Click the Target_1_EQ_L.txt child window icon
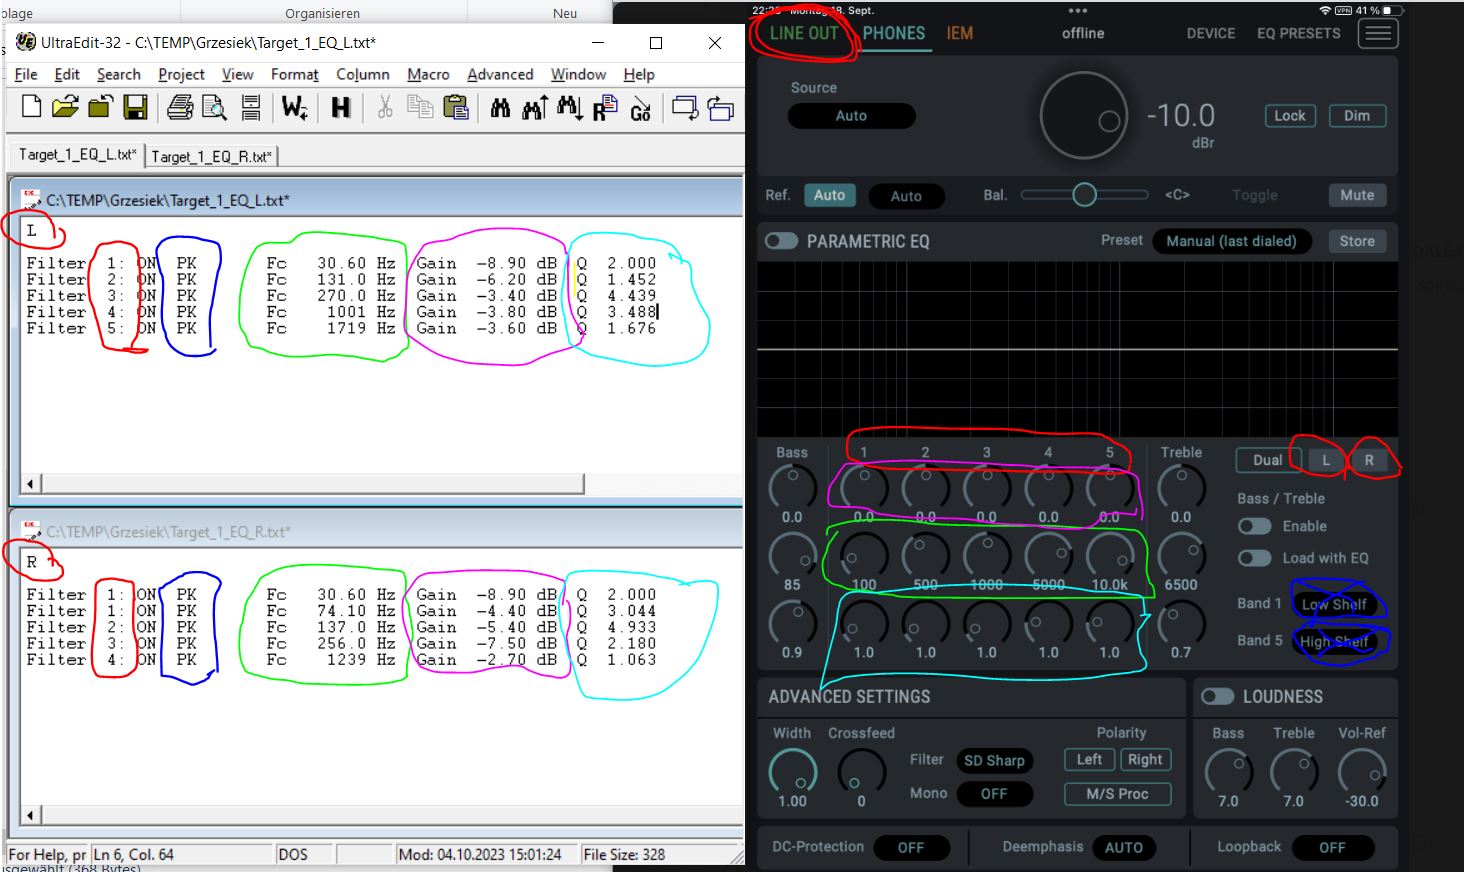This screenshot has width=1464, height=872. 32,199
